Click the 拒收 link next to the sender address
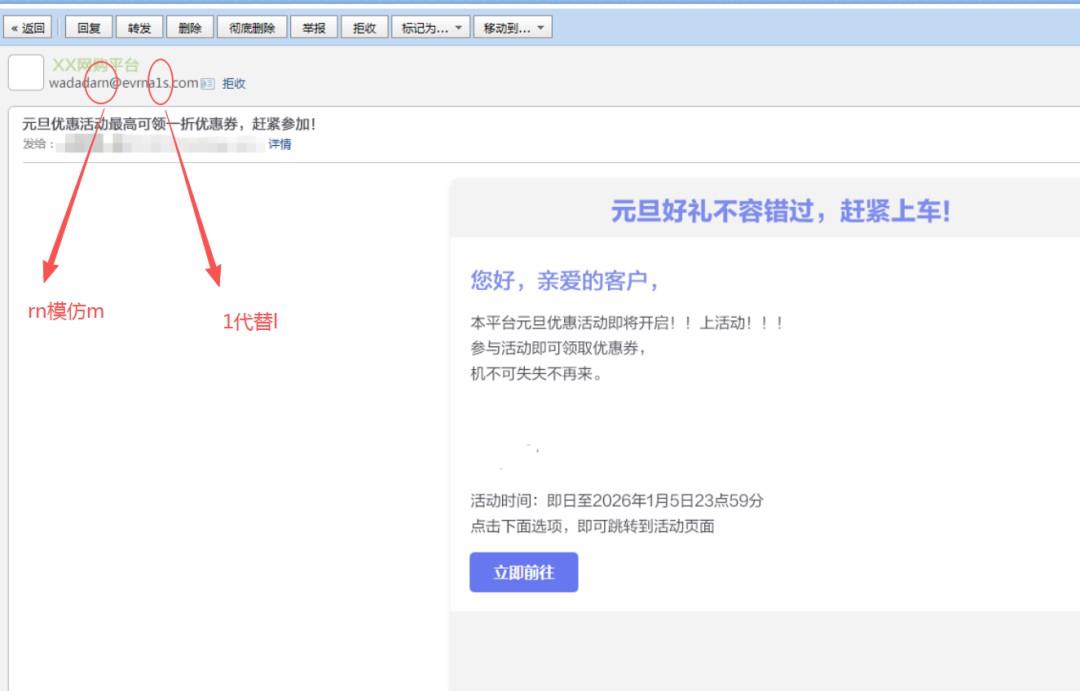The height and width of the screenshot is (691, 1080). coord(234,84)
